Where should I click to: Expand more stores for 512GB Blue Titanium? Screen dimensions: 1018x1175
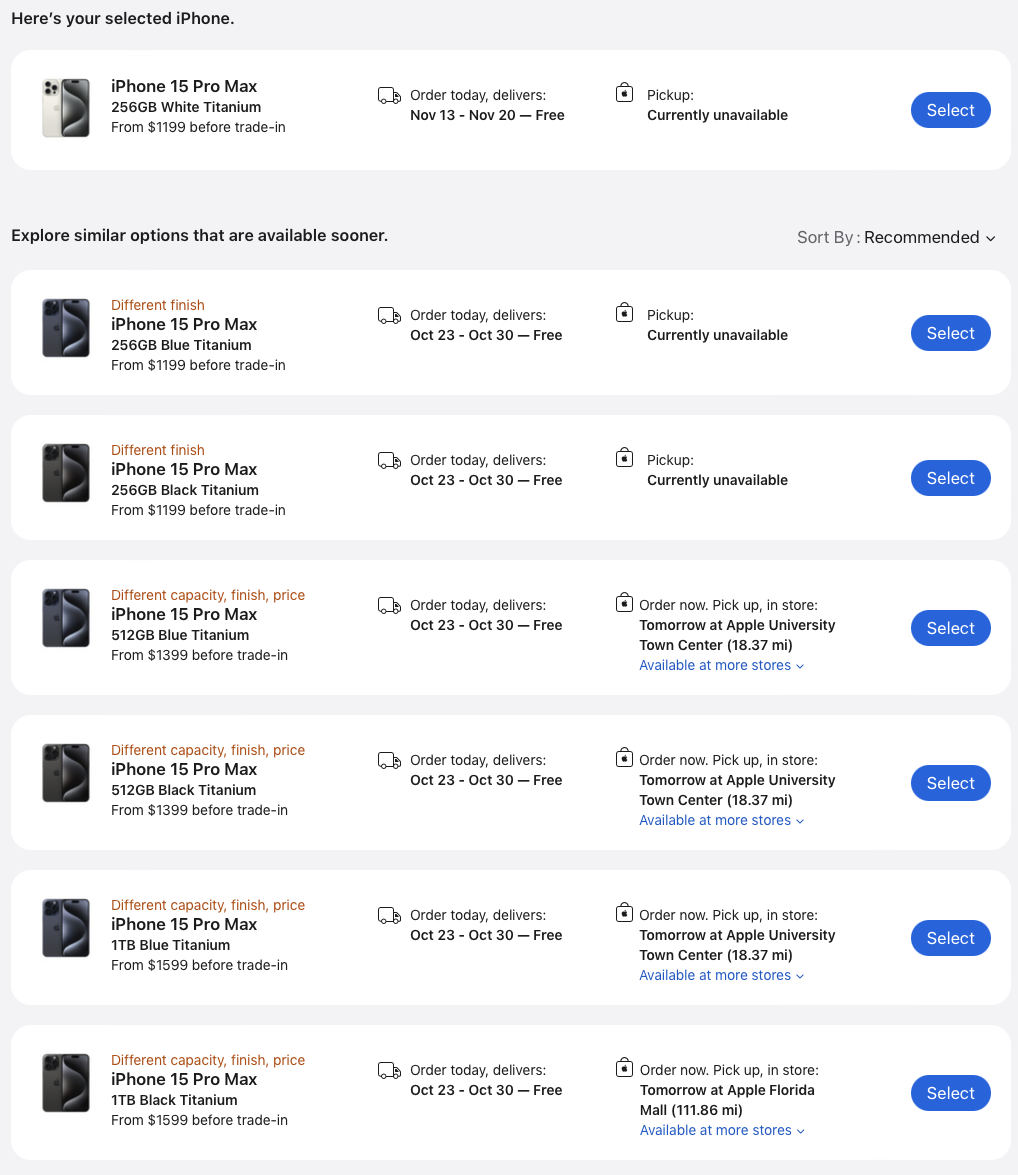tap(721, 665)
